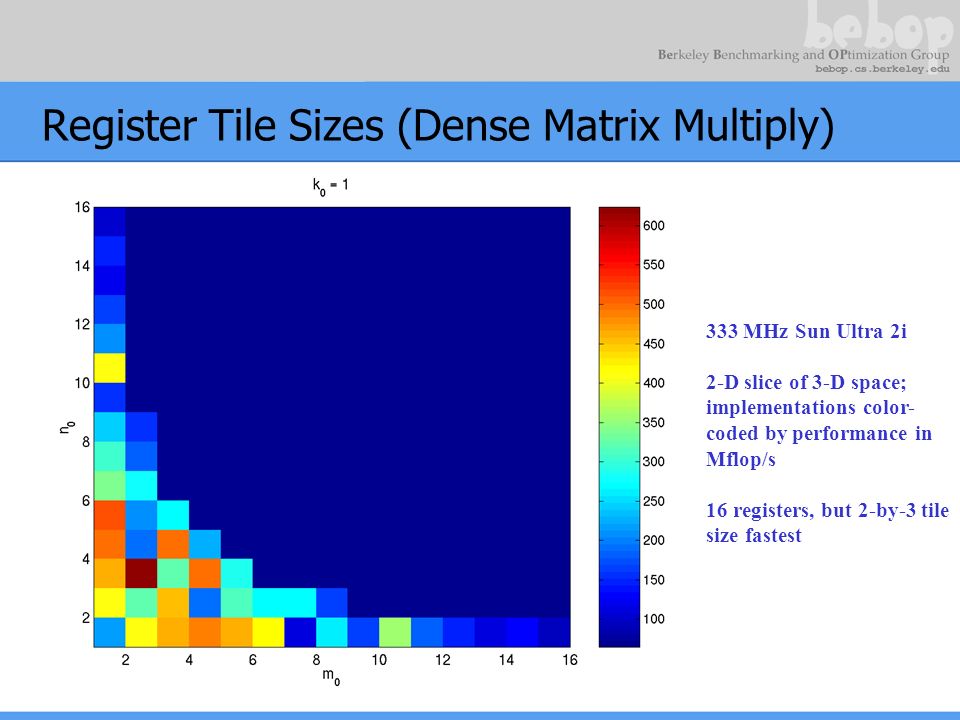Click the '16' tick on the n0 axis

click(x=82, y=207)
